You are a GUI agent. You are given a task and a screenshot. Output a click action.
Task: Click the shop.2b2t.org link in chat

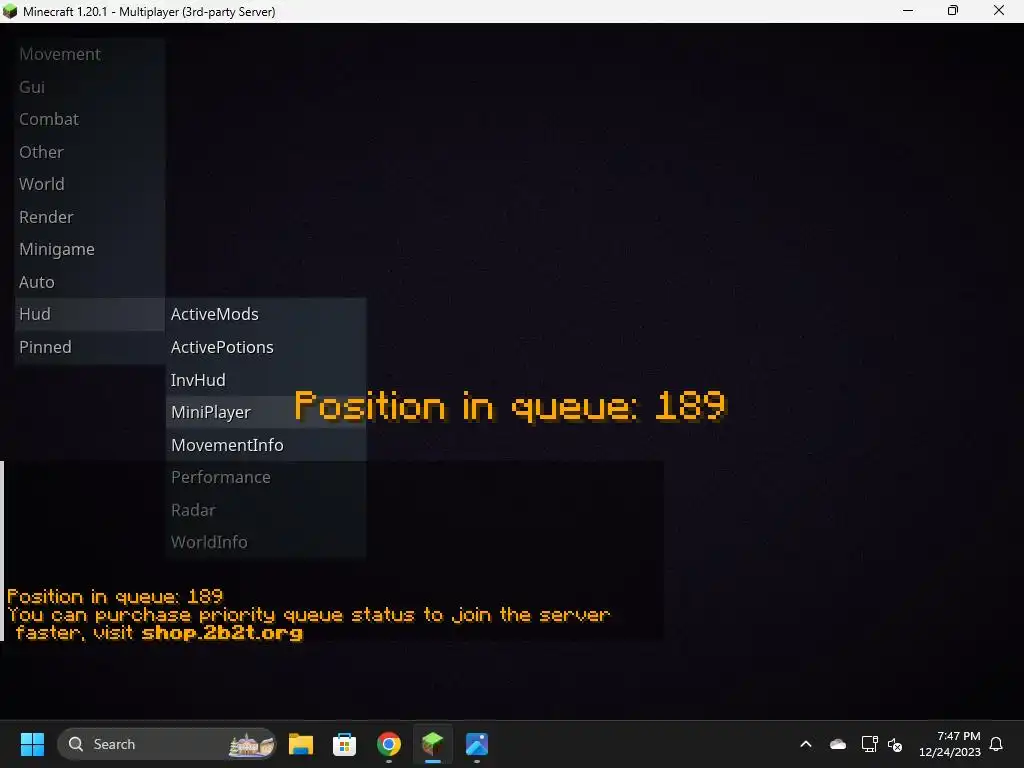(x=222, y=633)
